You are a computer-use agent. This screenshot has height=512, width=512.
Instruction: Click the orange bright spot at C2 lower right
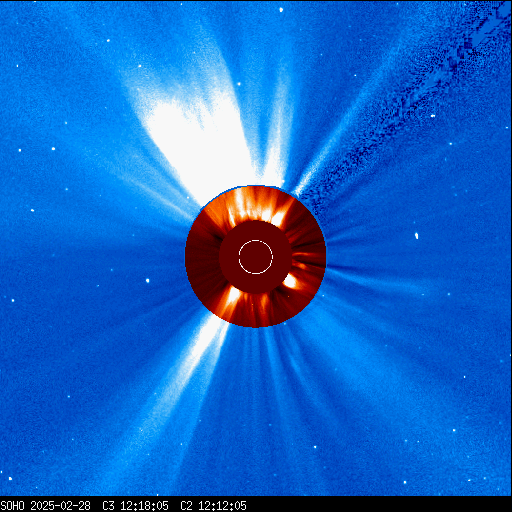[x=290, y=282]
